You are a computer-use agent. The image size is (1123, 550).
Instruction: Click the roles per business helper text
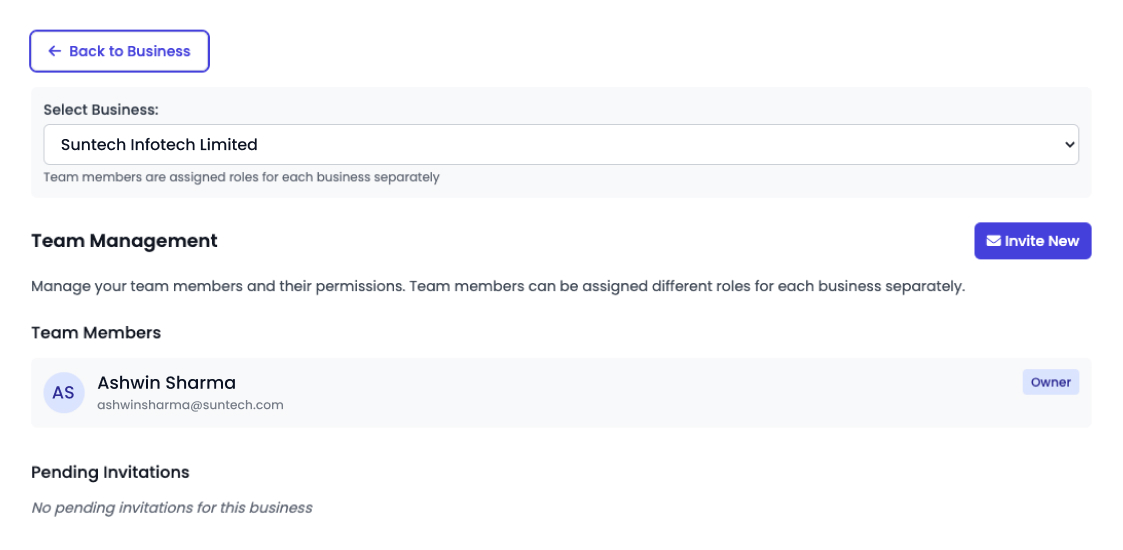click(241, 176)
